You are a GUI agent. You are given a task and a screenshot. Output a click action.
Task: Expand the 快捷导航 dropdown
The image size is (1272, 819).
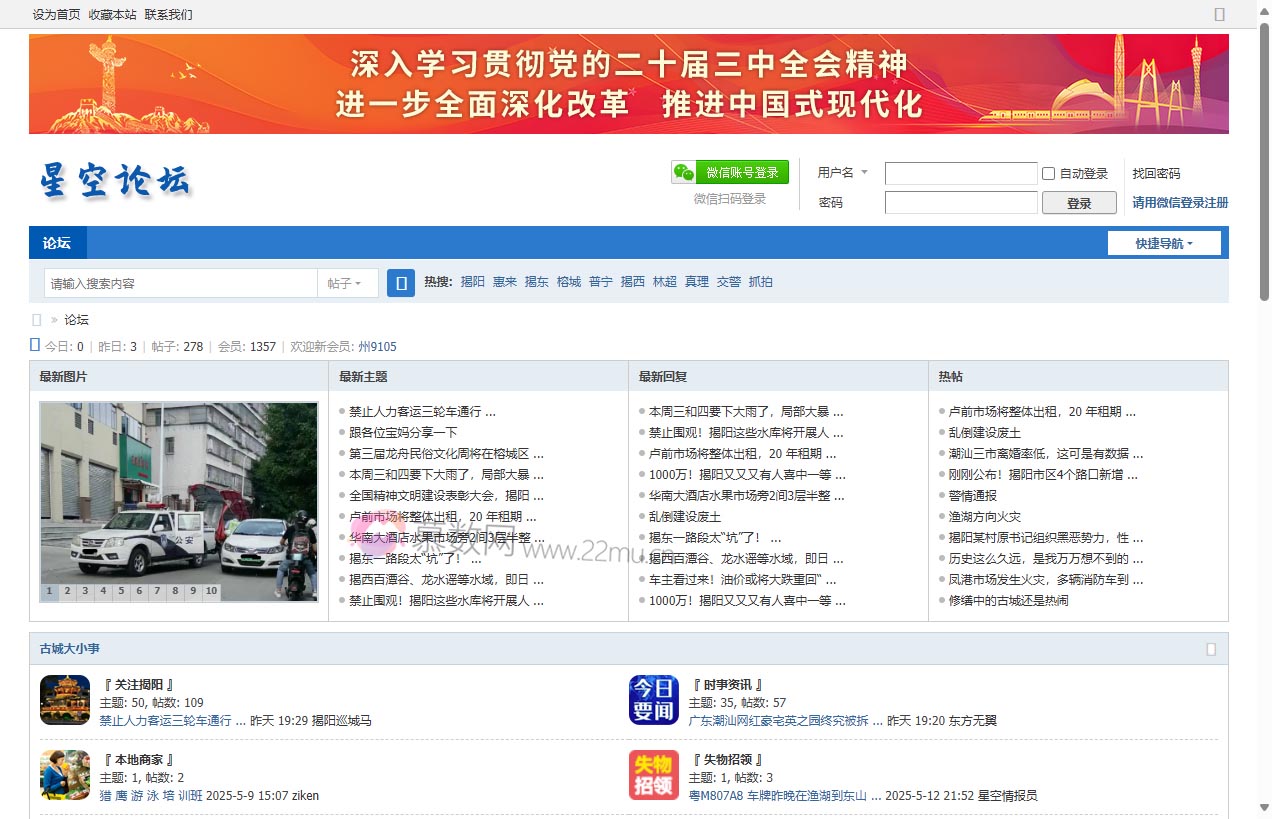1164,243
